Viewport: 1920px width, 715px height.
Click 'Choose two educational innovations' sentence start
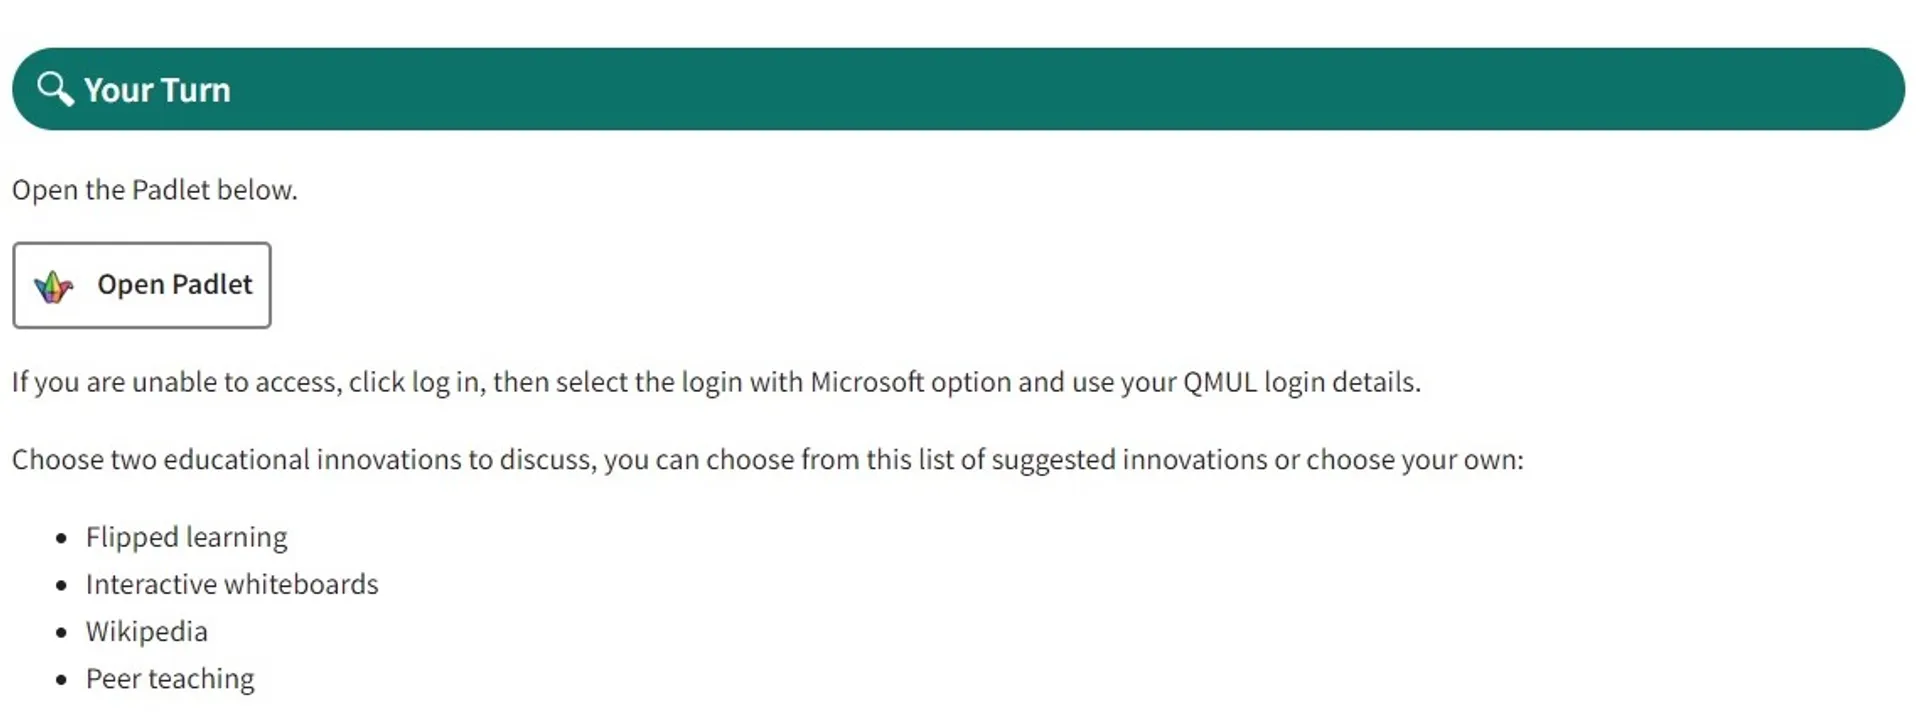160,460
